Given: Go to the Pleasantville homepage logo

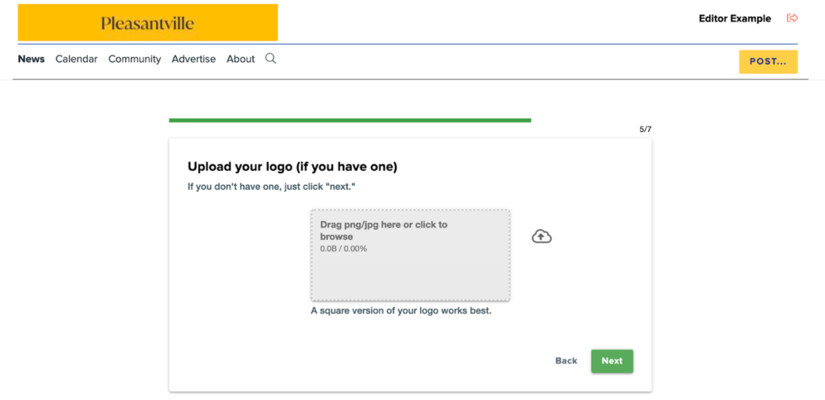Looking at the screenshot, I should coord(148,23).
